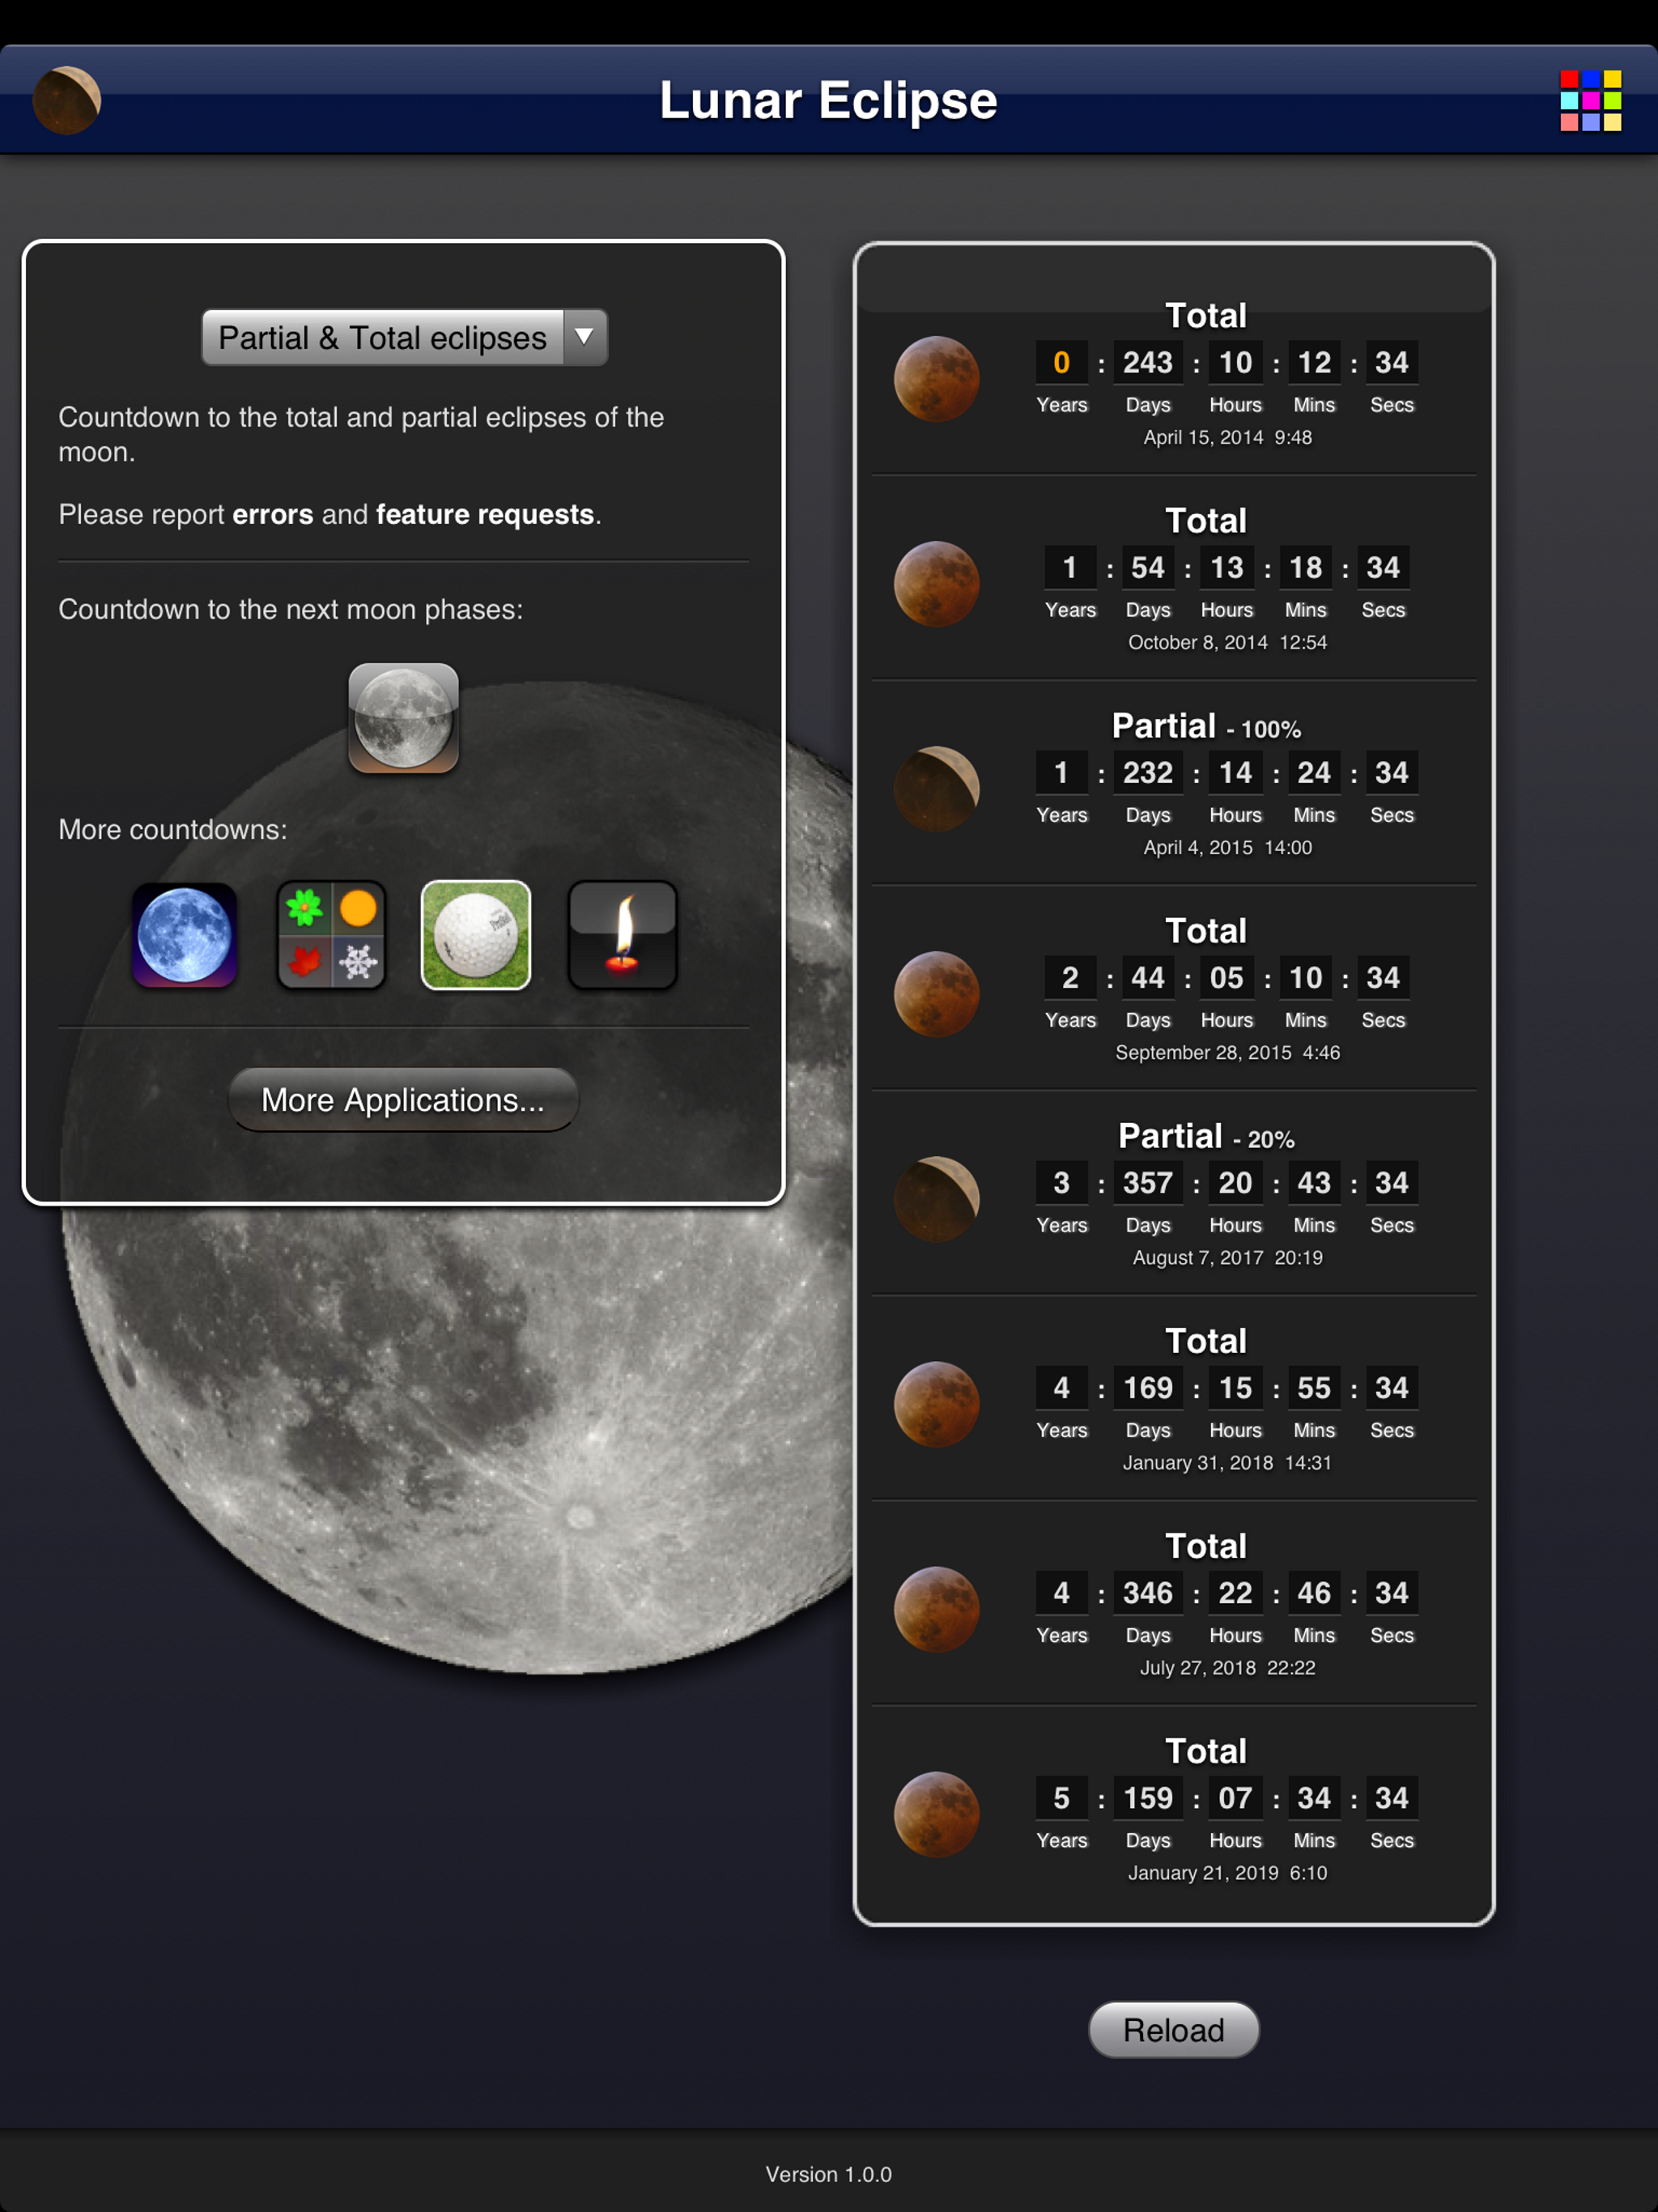This screenshot has width=1658, height=2212.
Task: Click the red swatch in color grid
Action: (1568, 79)
